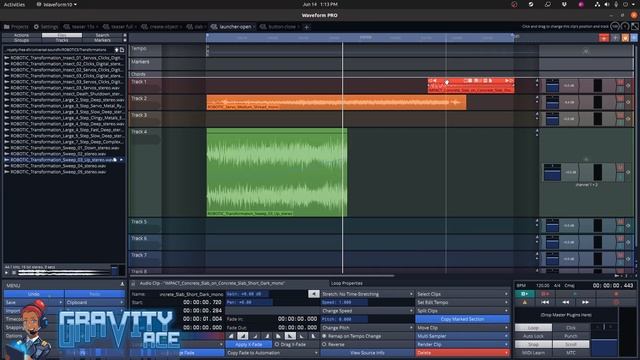The width and height of the screenshot is (640, 360).
Task: Click Copy Marked Section button
Action: pyautogui.click(x=462, y=319)
